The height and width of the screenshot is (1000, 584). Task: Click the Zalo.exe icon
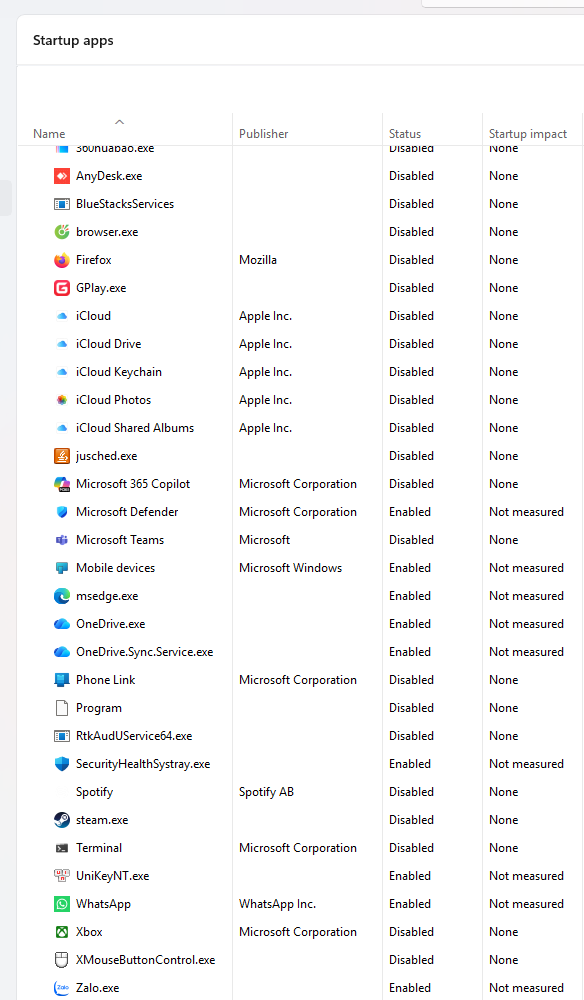[x=62, y=989]
